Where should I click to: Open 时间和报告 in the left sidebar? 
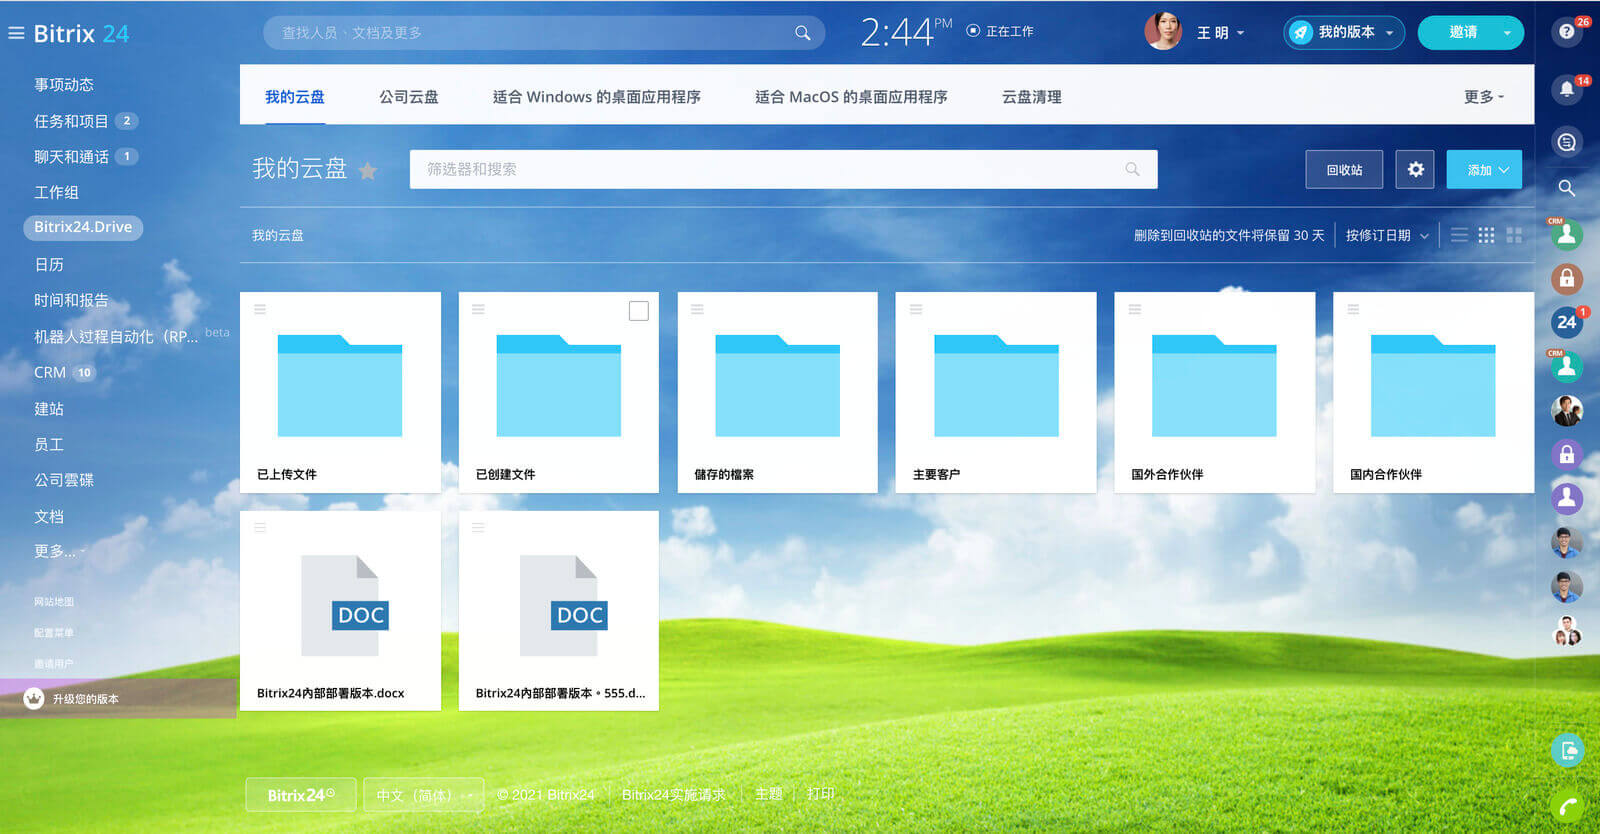(71, 300)
